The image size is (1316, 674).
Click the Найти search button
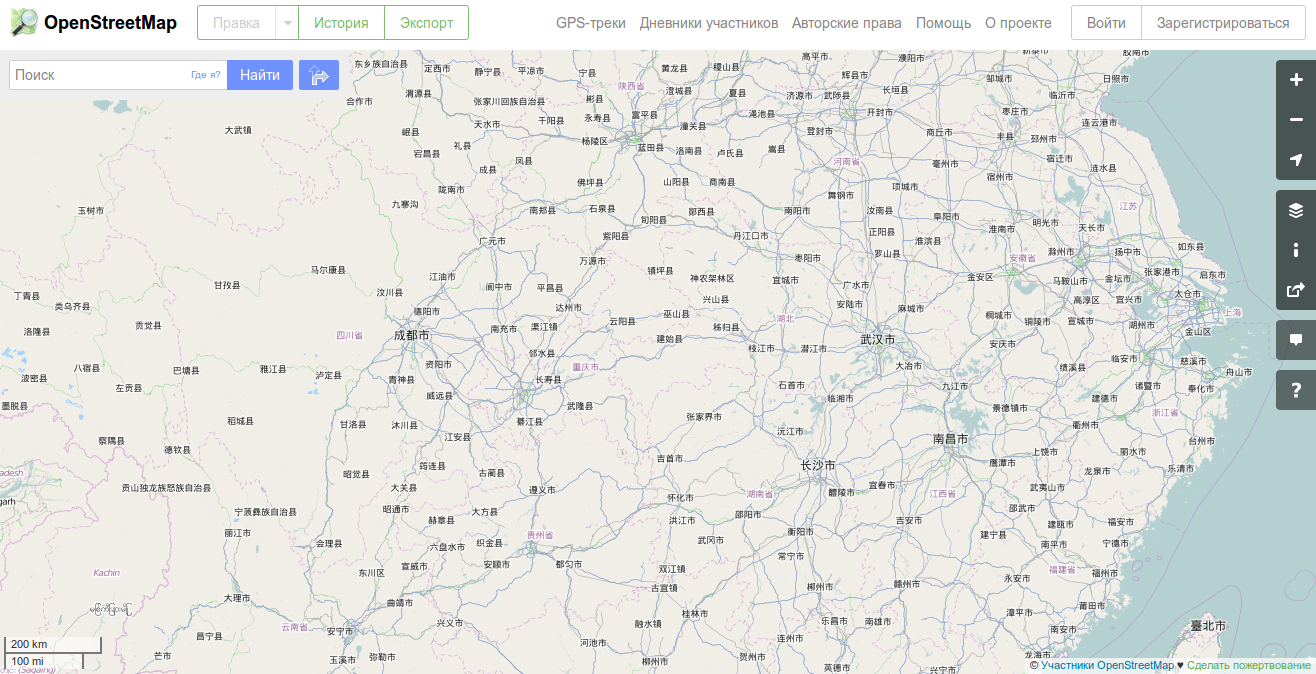[x=260, y=75]
